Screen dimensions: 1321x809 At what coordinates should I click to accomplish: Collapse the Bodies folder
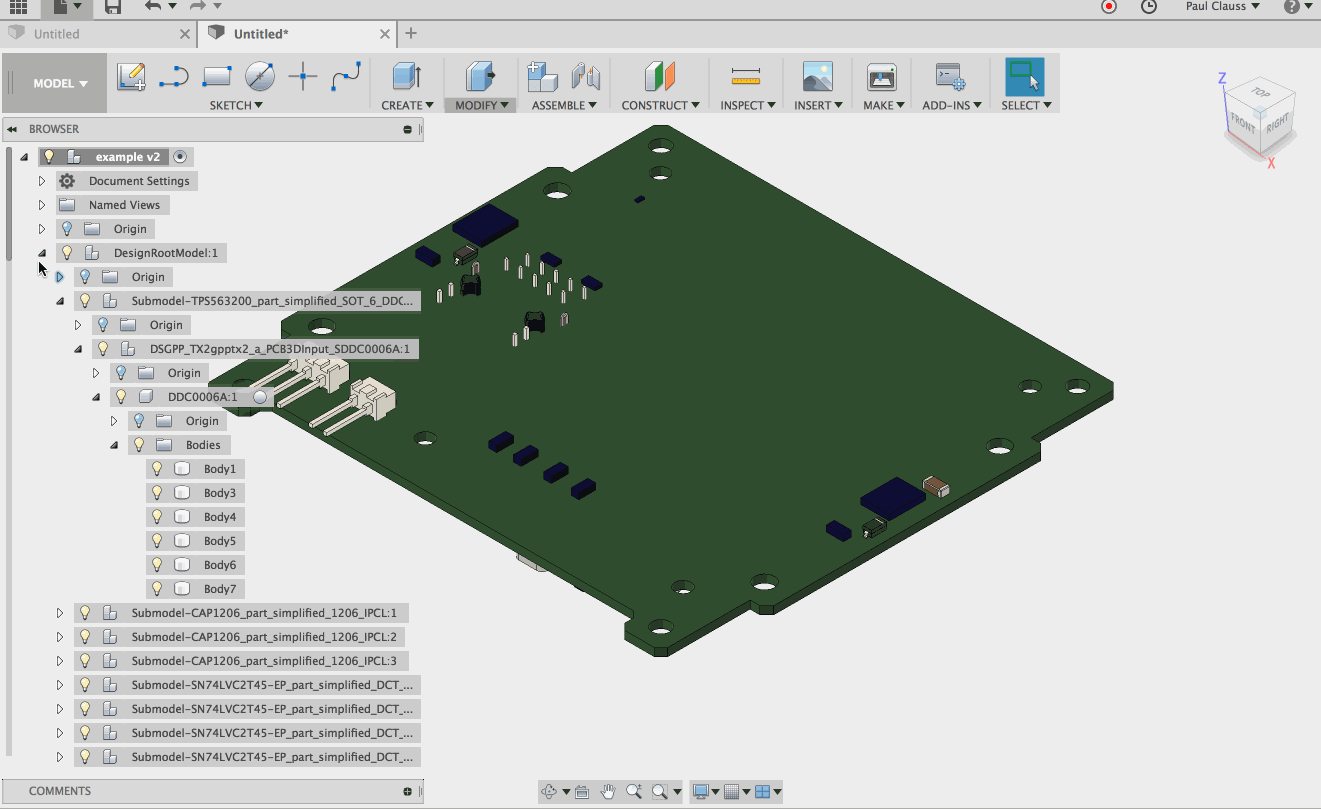click(x=114, y=445)
